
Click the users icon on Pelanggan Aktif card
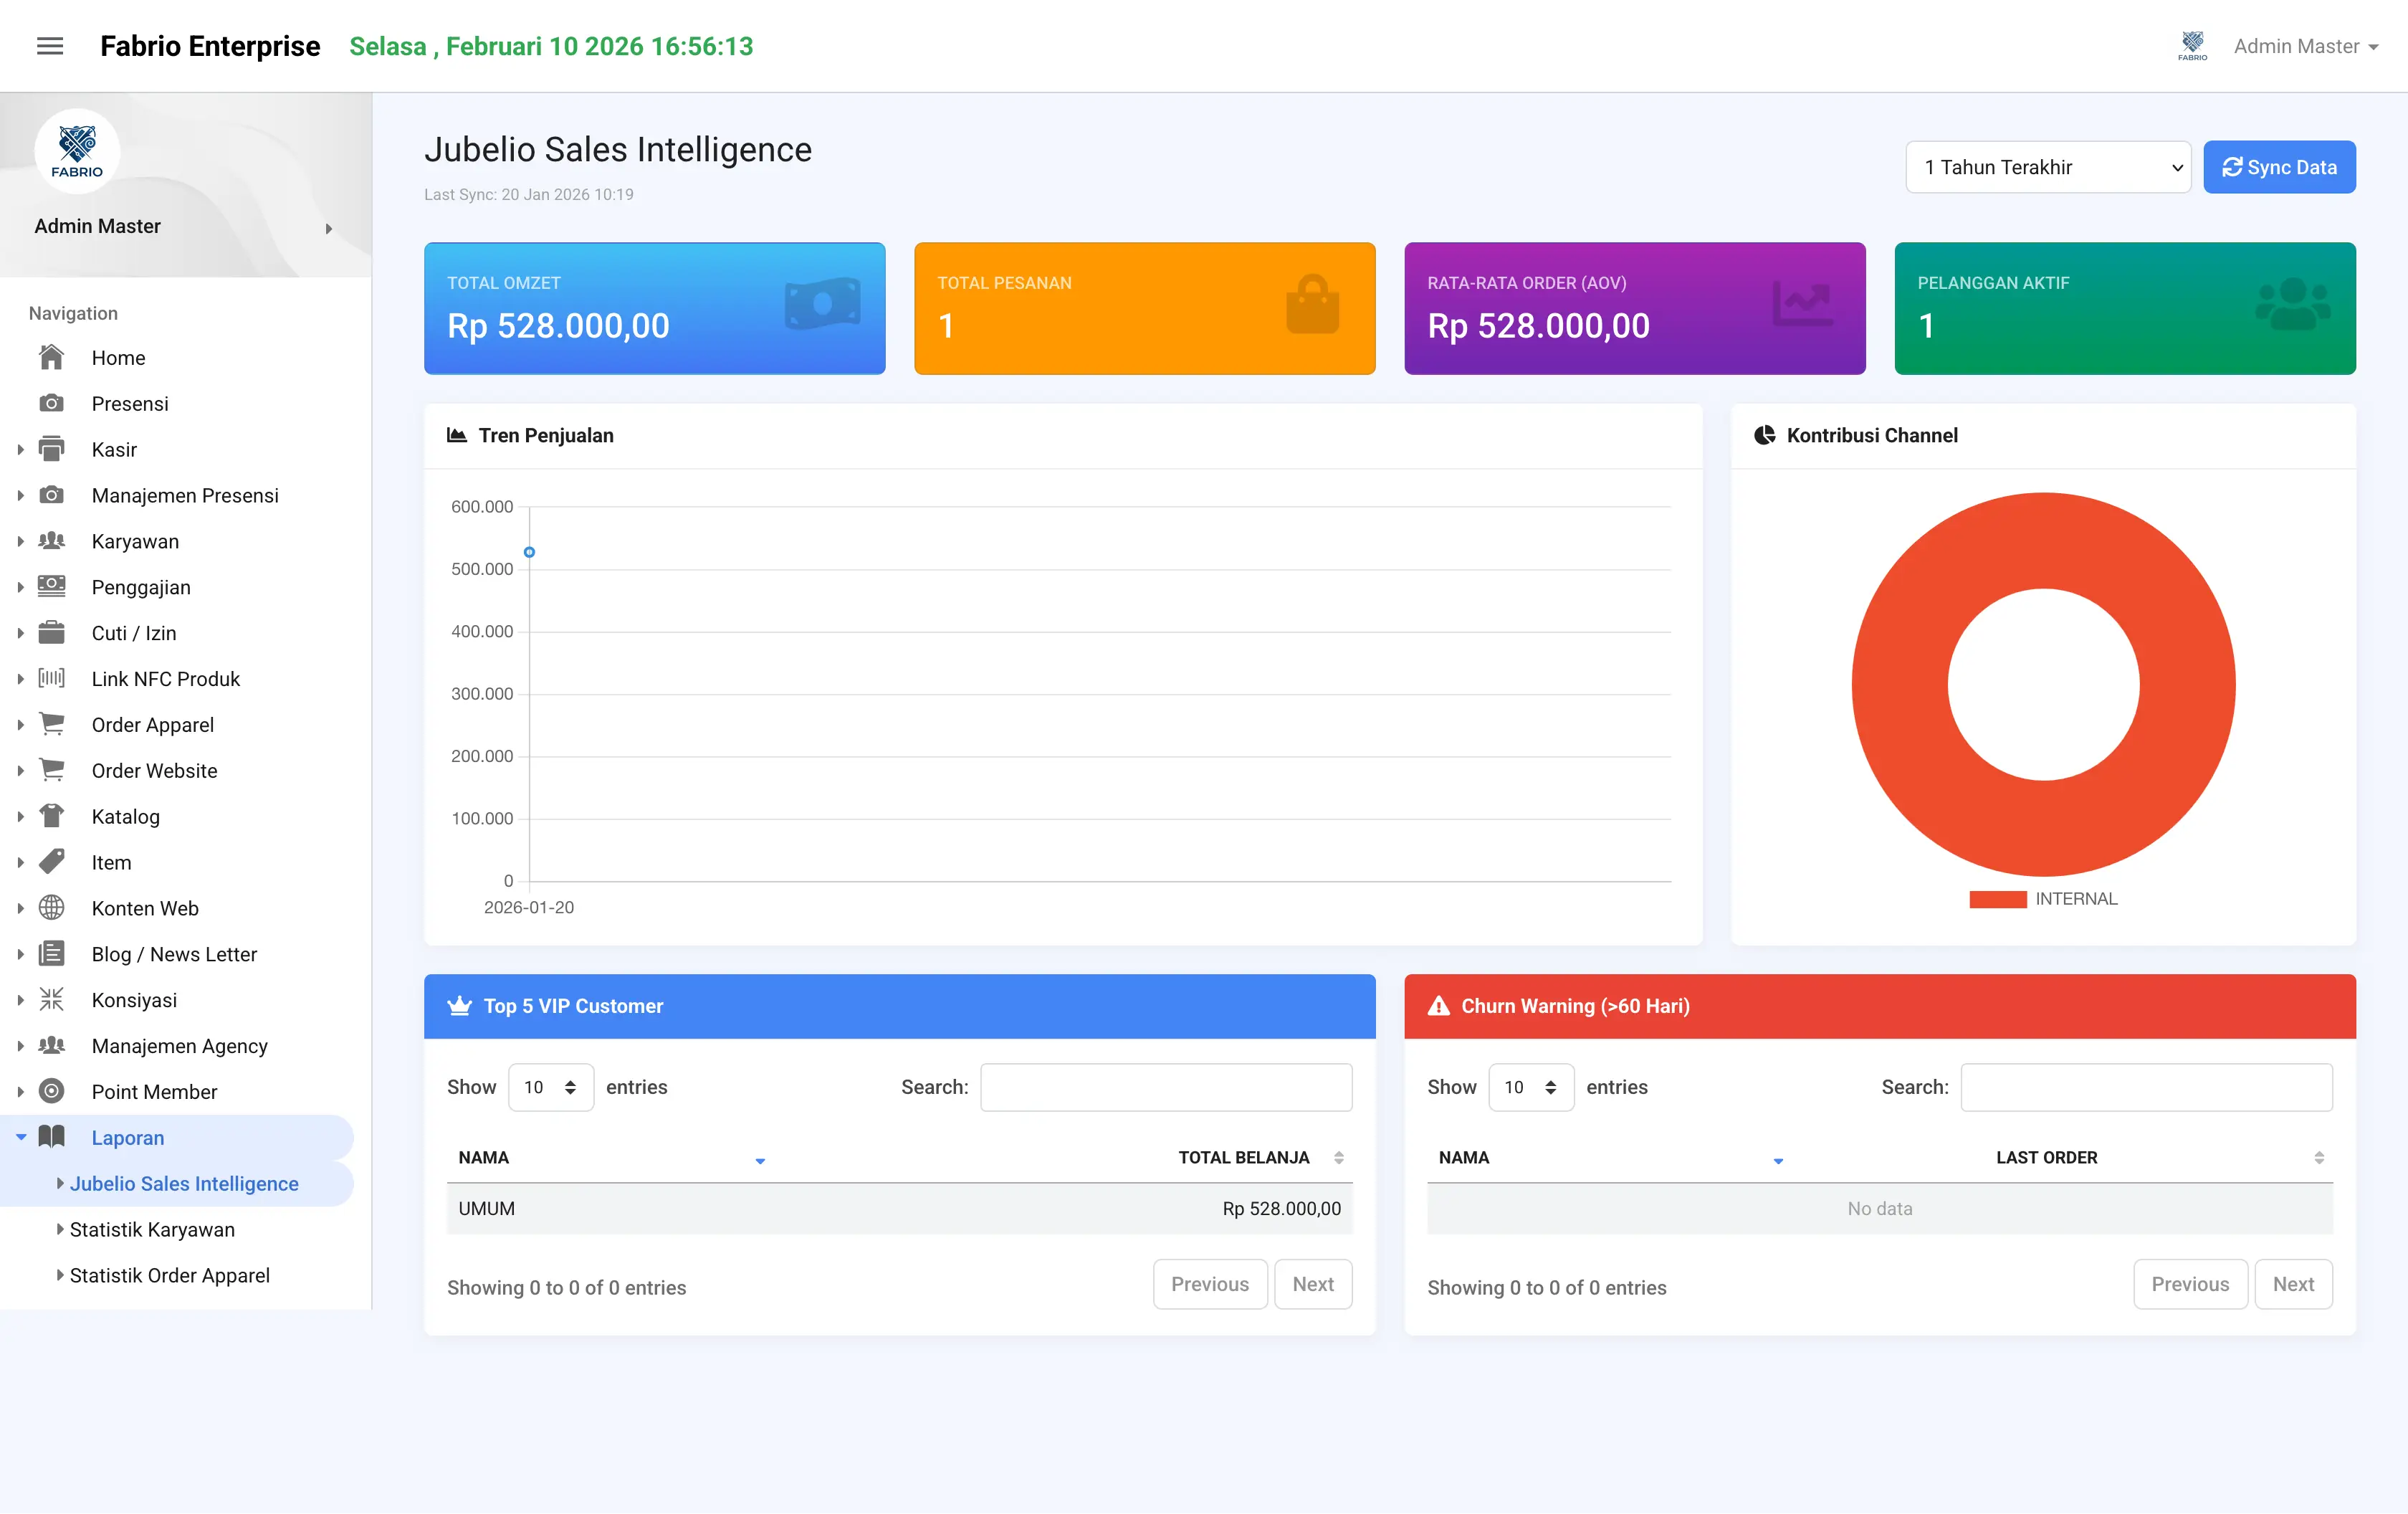(2293, 304)
